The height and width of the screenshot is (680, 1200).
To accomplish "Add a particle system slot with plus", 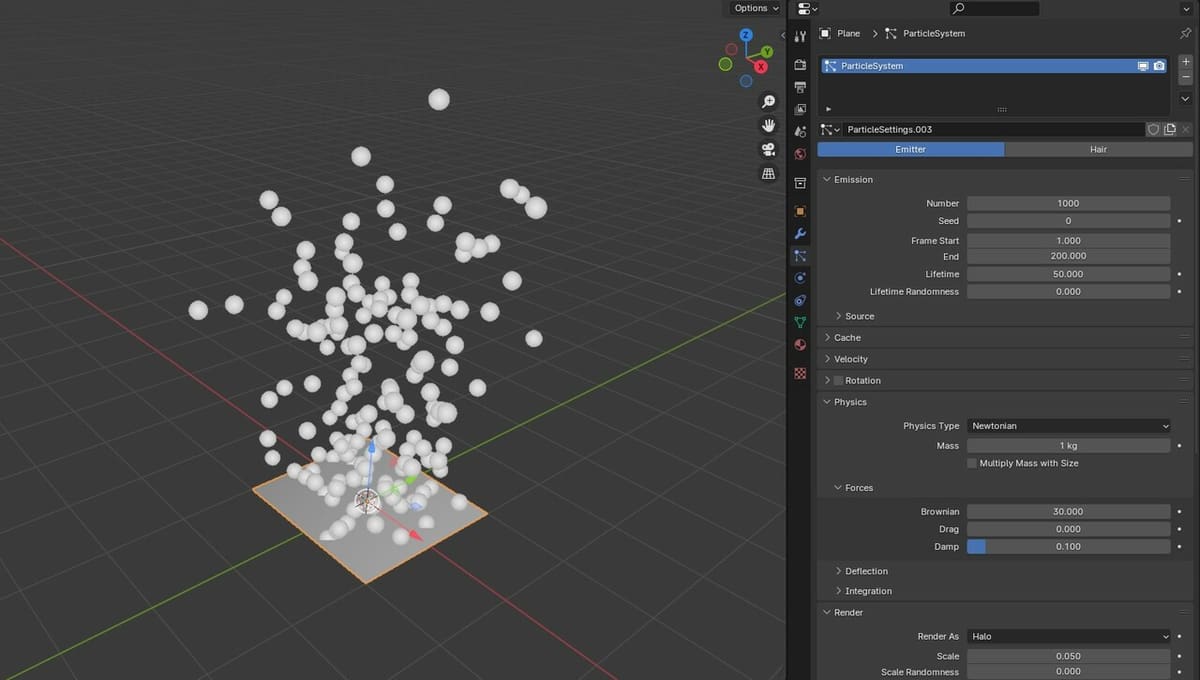I will click(1185, 62).
